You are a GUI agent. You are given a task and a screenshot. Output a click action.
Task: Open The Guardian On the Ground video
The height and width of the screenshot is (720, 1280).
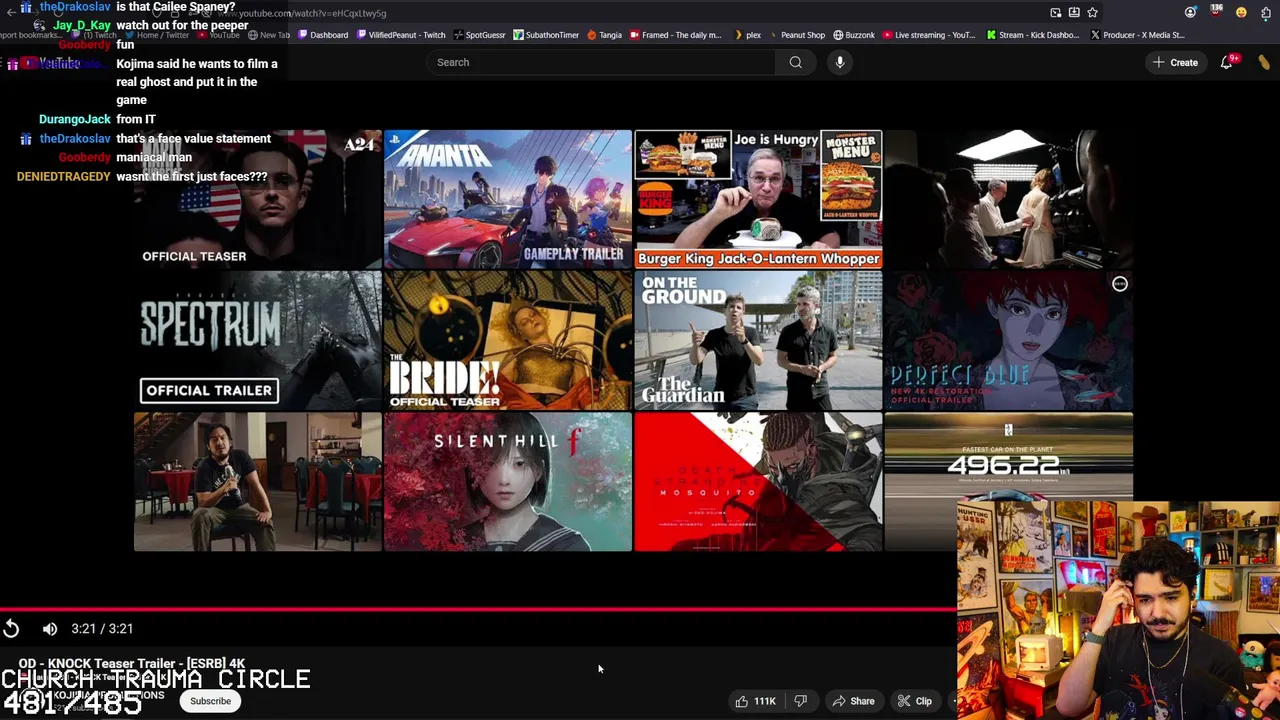pyautogui.click(x=758, y=340)
